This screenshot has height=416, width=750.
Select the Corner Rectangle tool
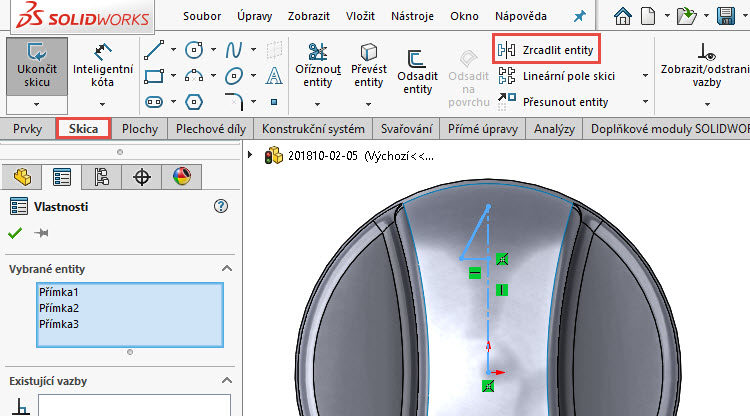[x=154, y=76]
